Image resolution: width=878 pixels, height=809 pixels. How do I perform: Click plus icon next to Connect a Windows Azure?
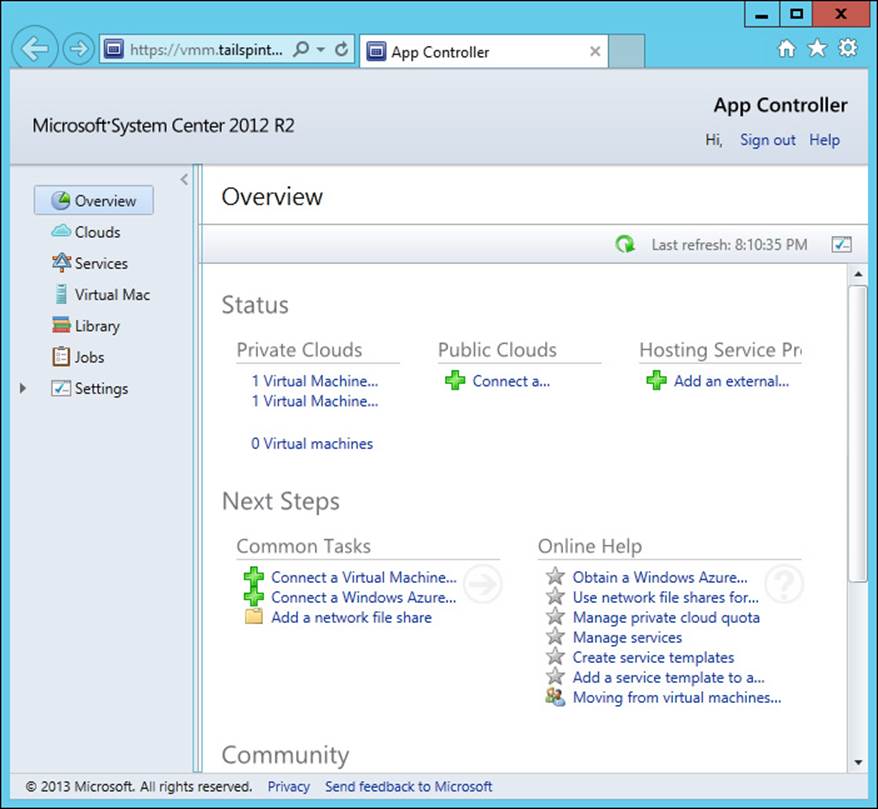click(x=254, y=596)
